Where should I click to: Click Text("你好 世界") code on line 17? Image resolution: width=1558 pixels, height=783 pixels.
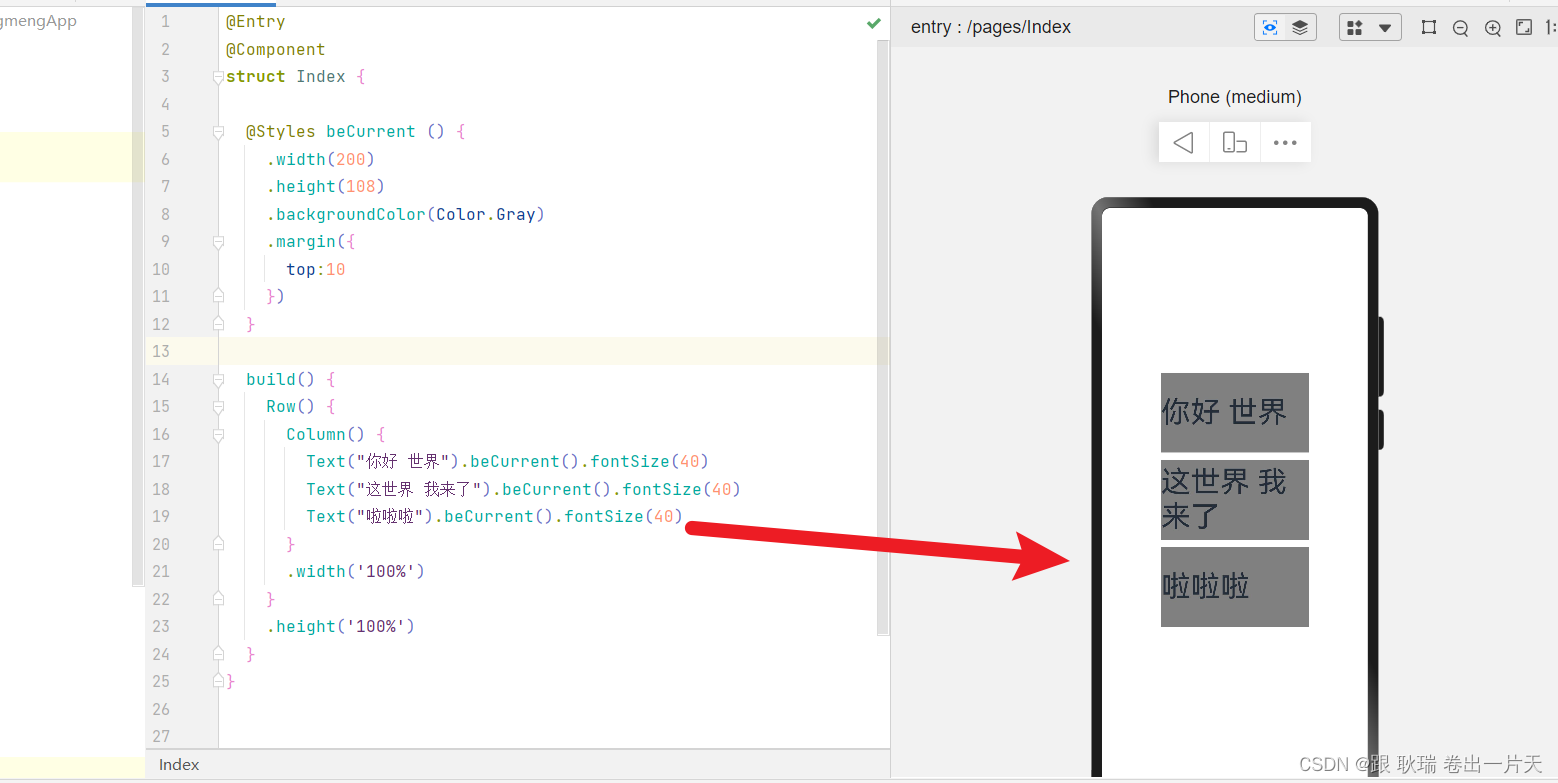click(382, 462)
